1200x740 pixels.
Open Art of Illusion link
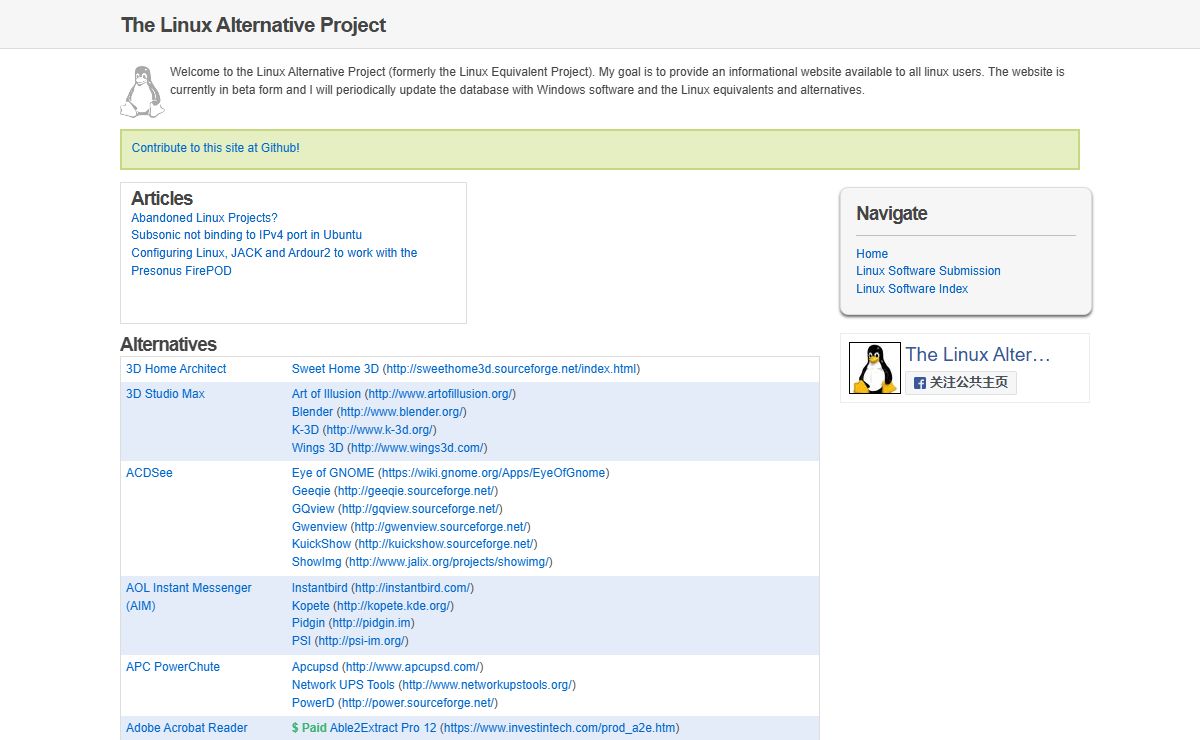coord(326,394)
